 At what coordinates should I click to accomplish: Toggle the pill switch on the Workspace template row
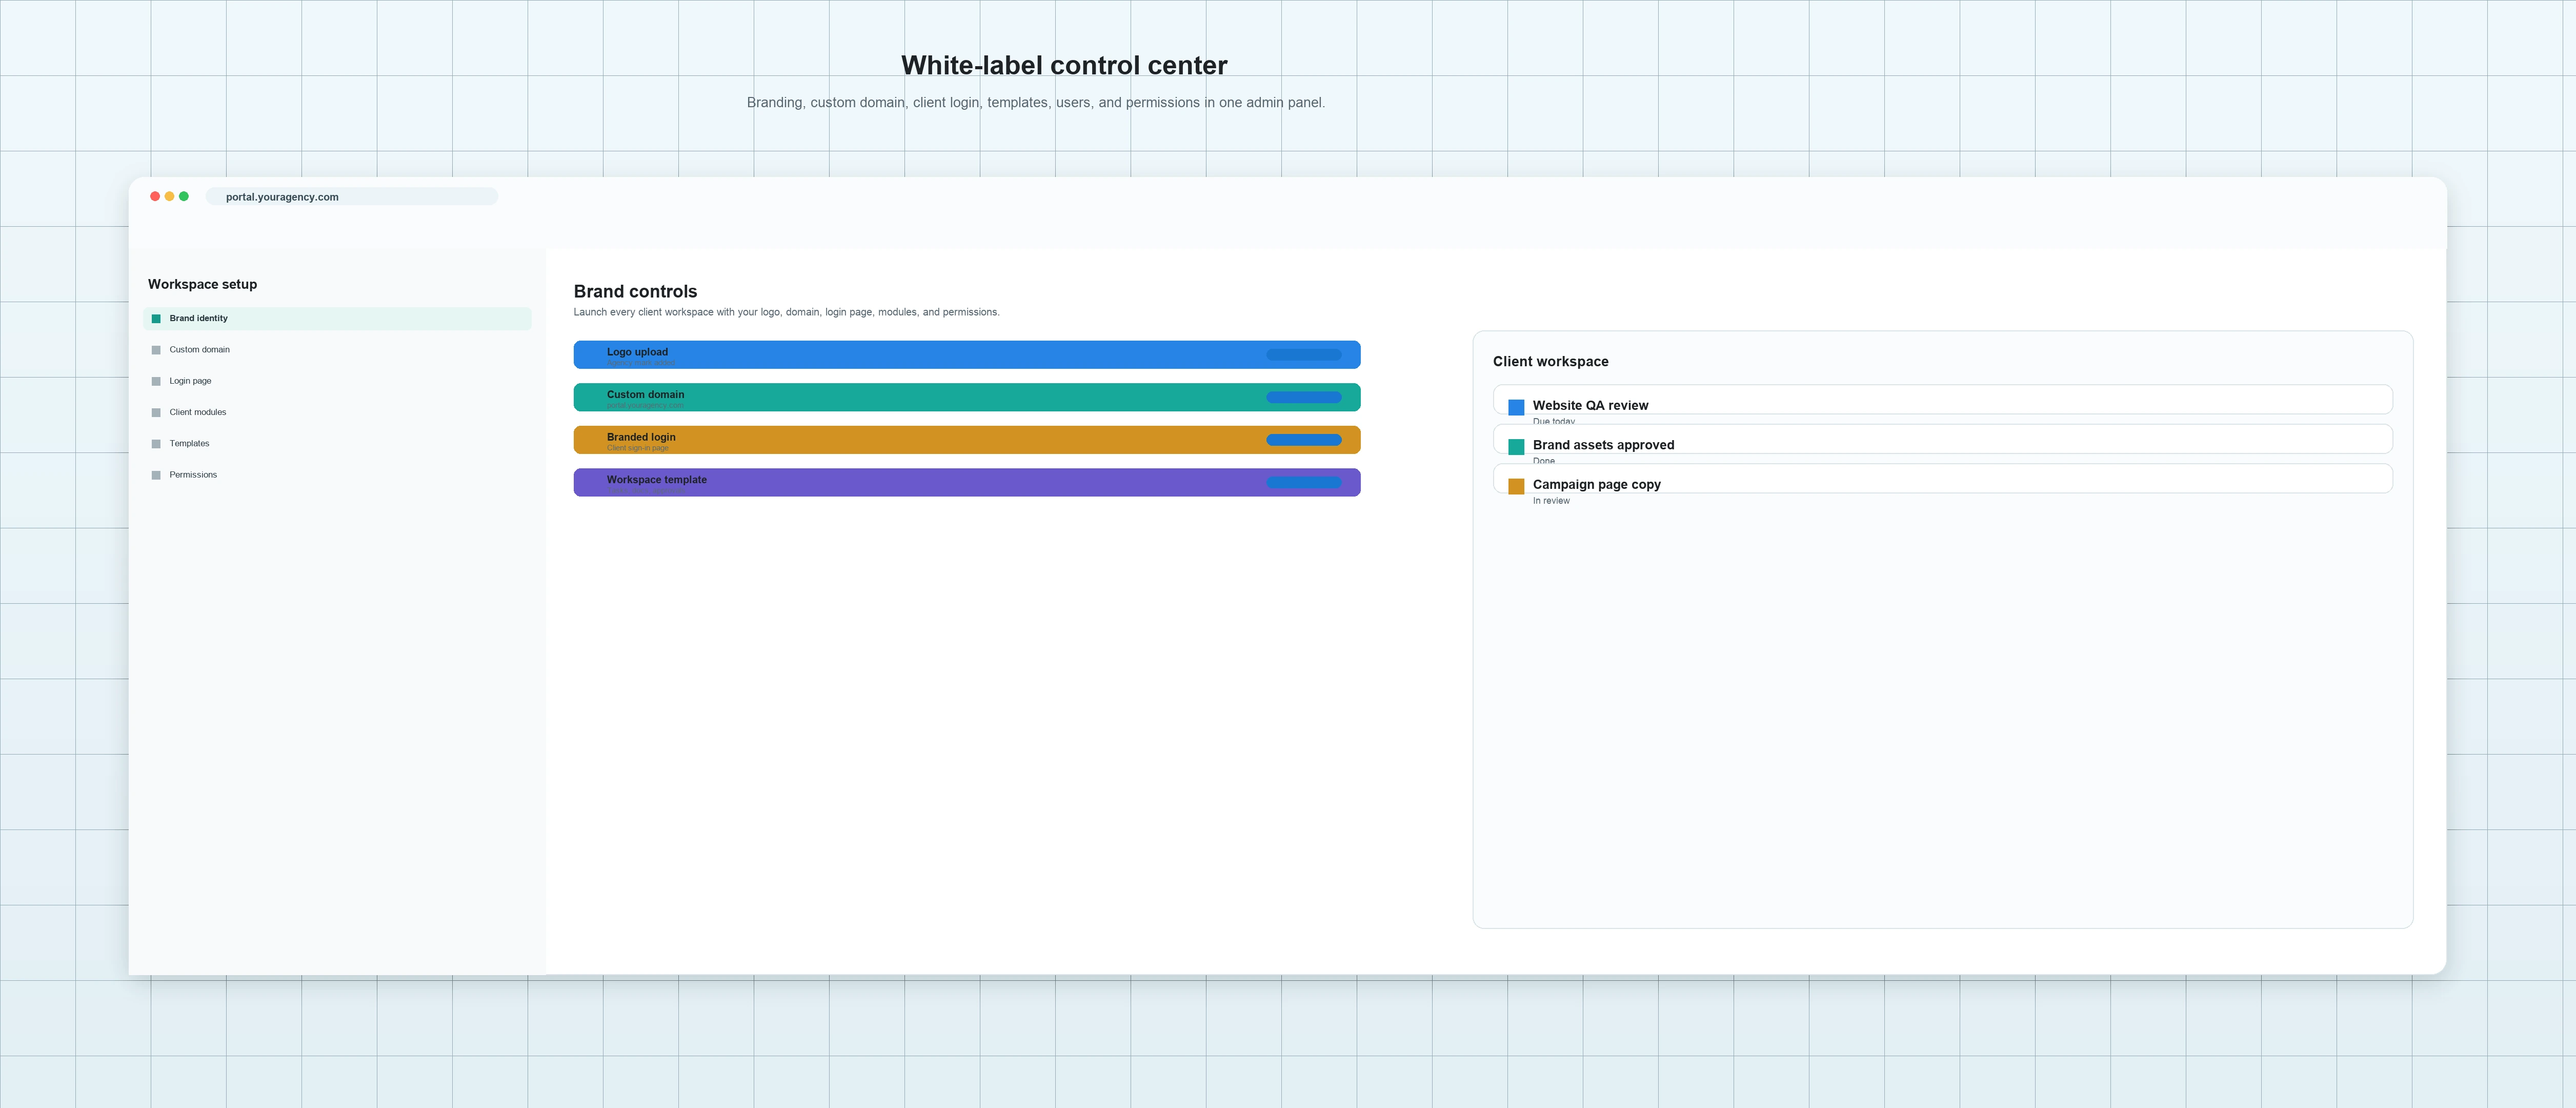pyautogui.click(x=1304, y=482)
